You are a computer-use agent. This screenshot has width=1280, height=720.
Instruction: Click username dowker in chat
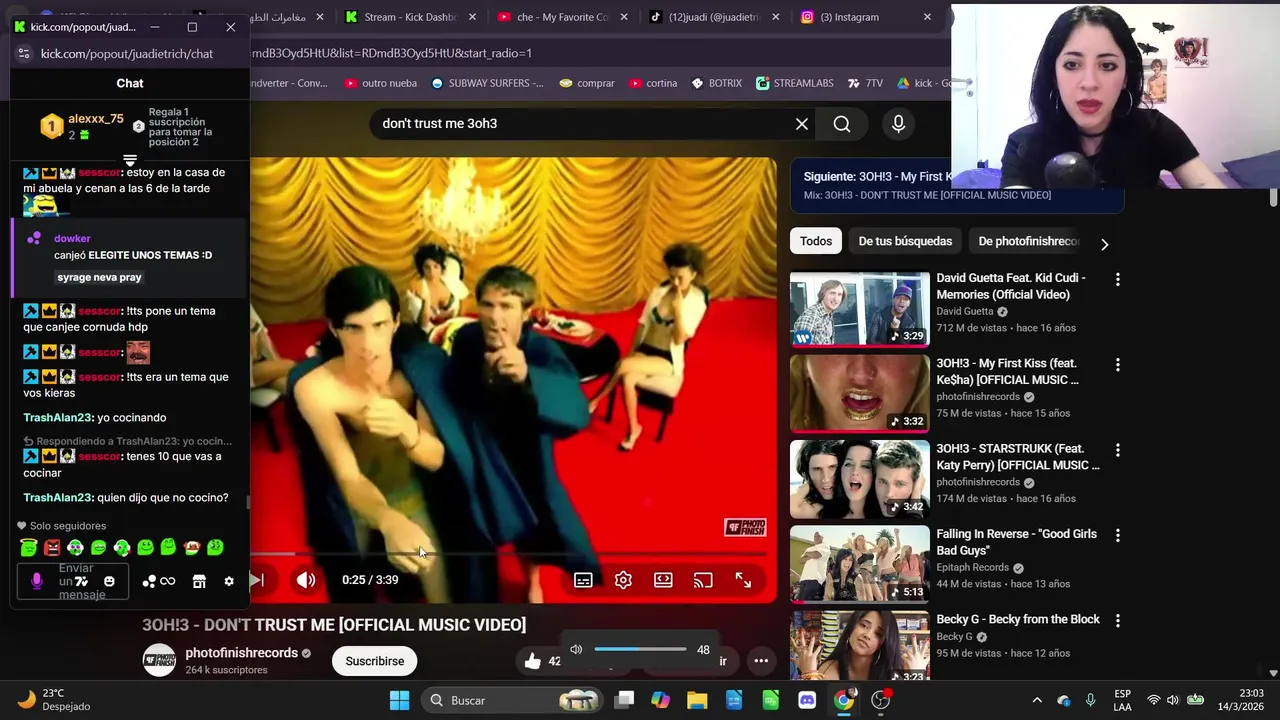[x=72, y=239]
